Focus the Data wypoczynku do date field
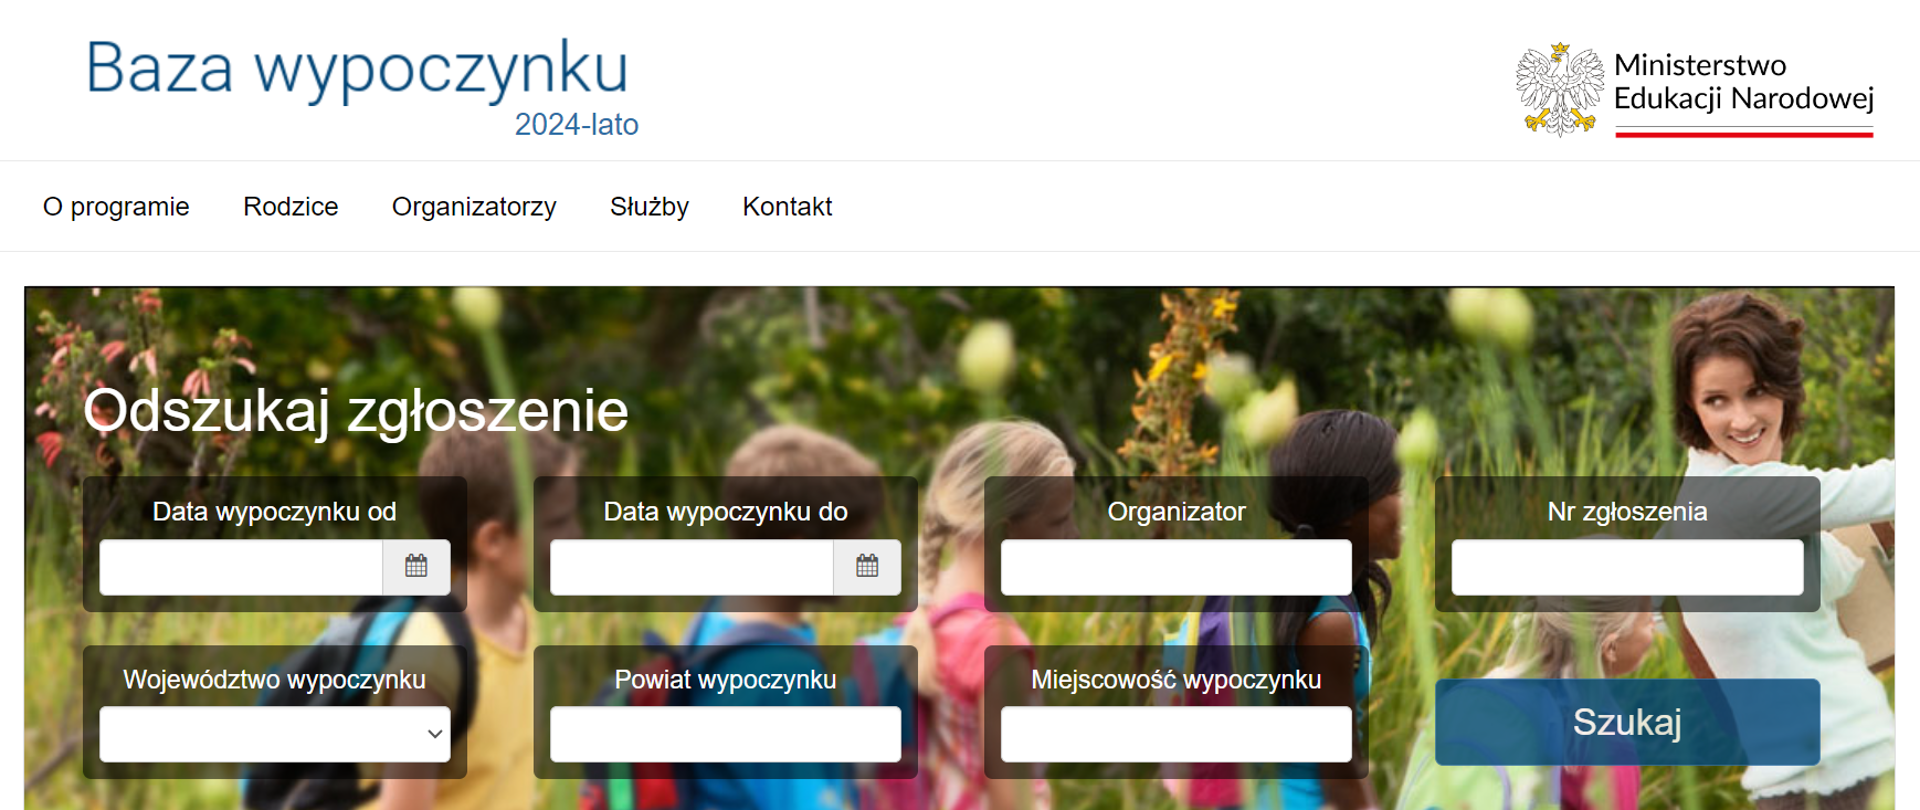This screenshot has width=1920, height=810. [x=692, y=567]
